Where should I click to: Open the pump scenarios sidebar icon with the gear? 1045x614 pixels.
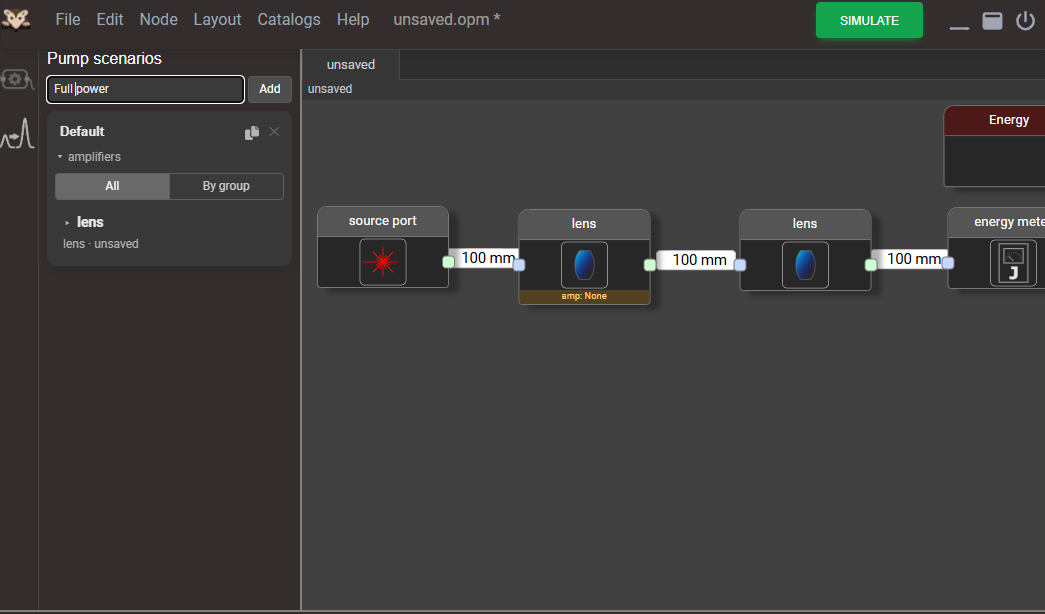[17, 79]
